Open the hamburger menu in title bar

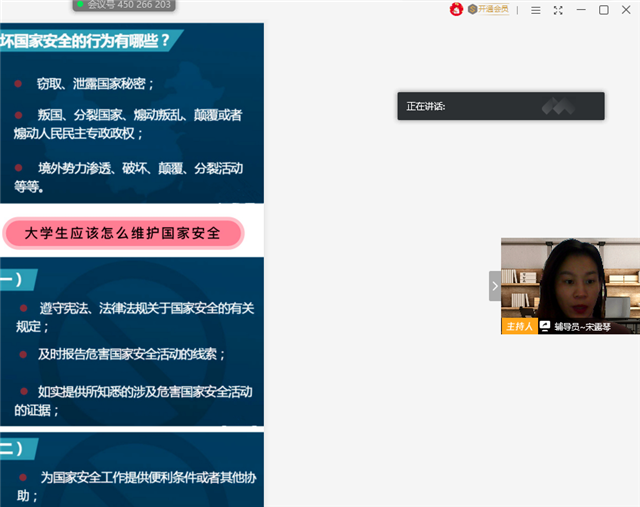click(536, 10)
